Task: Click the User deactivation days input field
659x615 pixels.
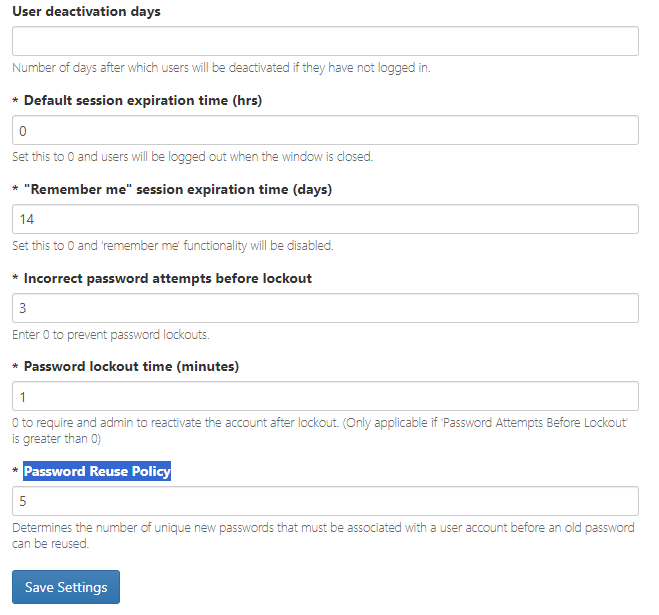Action: pos(325,41)
